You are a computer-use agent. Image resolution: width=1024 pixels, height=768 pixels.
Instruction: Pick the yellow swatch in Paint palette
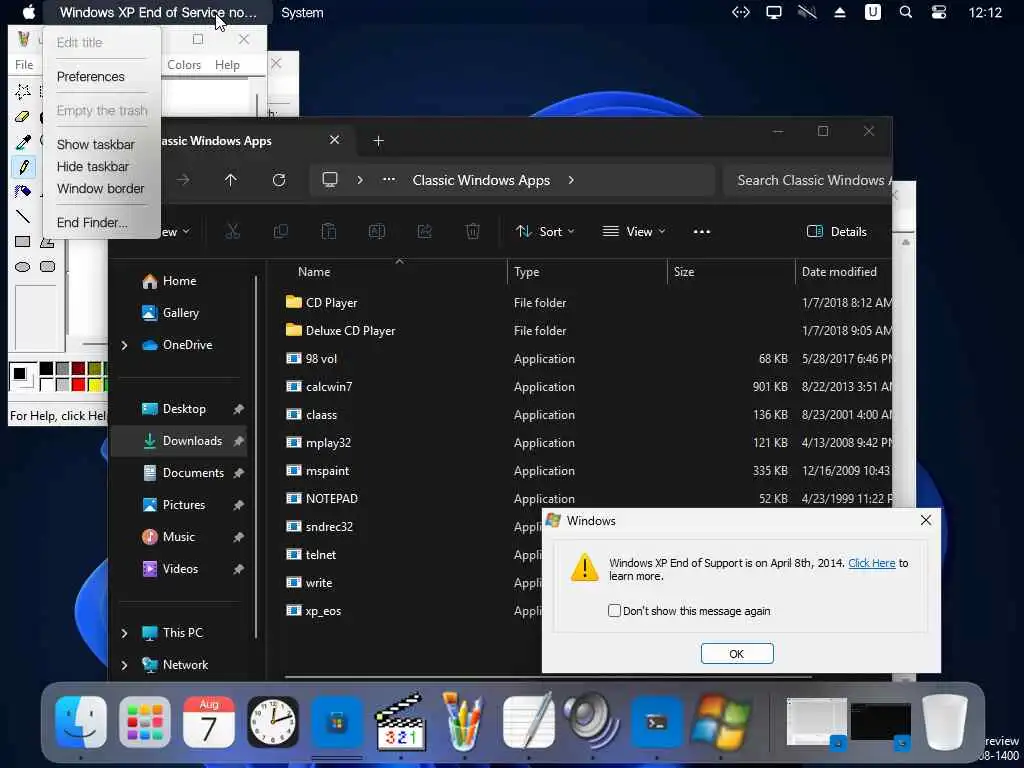95,385
